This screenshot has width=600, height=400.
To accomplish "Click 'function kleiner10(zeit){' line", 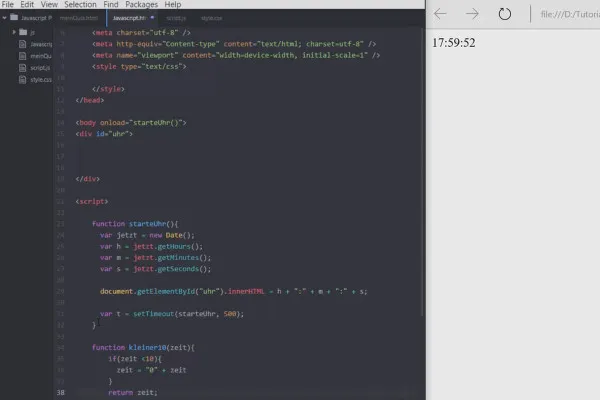I will pos(143,348).
